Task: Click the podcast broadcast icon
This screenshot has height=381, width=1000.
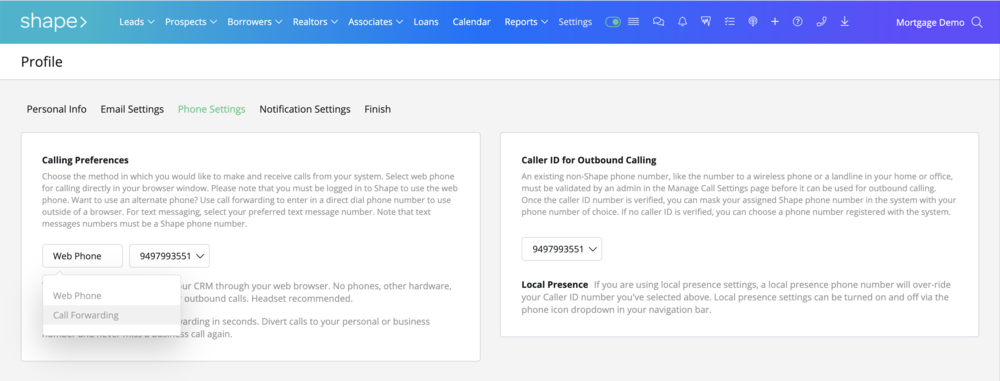Action: click(x=753, y=22)
